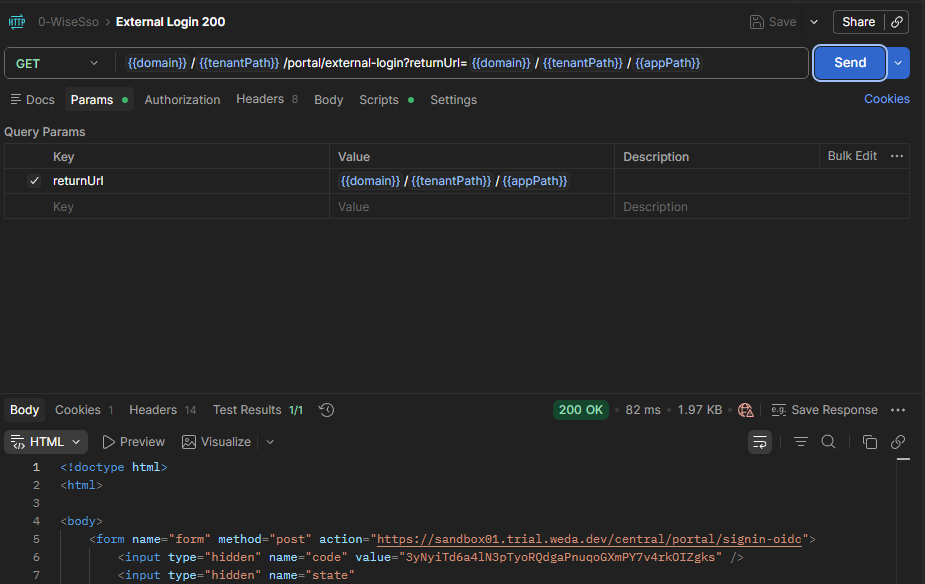Click the 82 ms response time
This screenshot has width=925, height=584.
click(x=642, y=410)
